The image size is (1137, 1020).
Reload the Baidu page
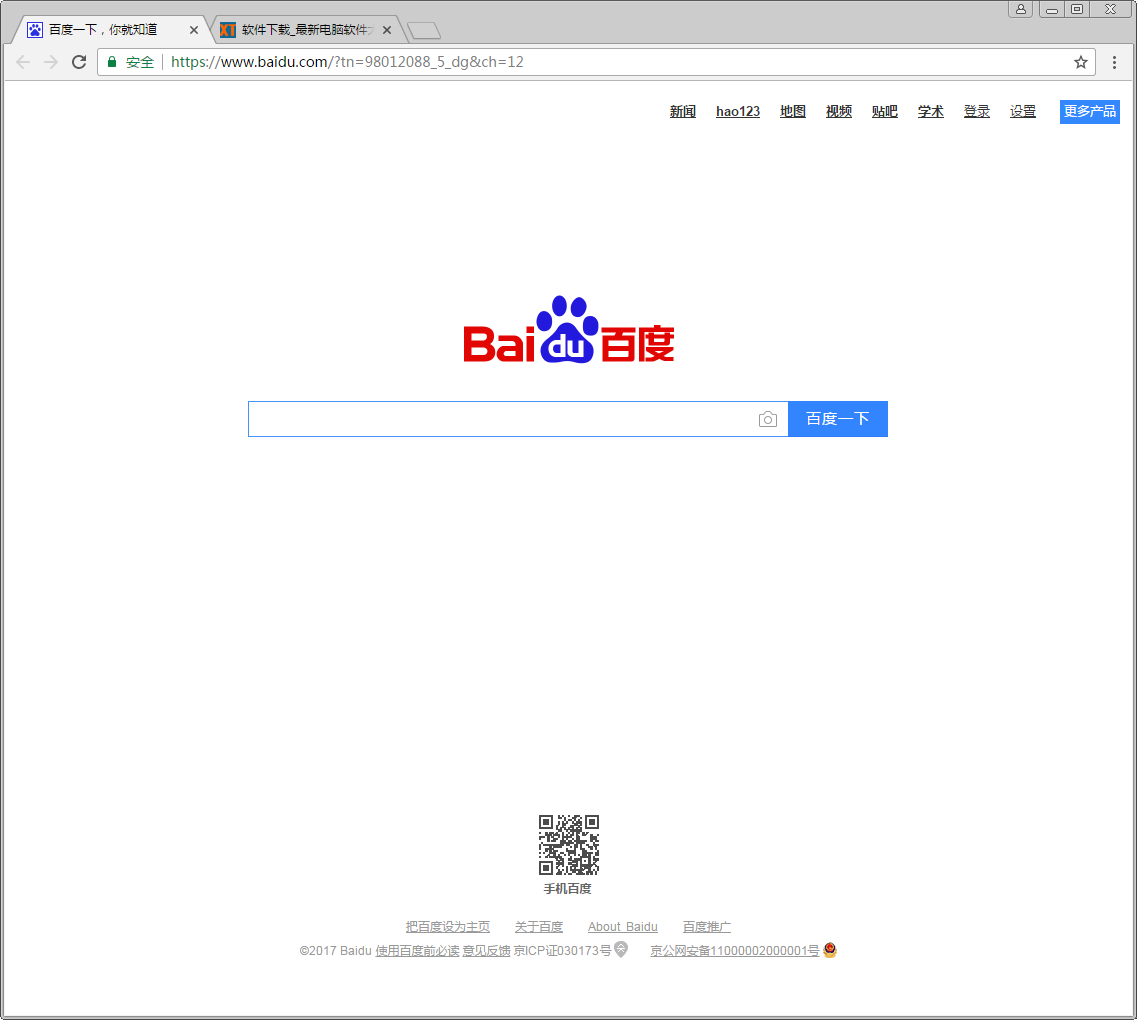79,62
